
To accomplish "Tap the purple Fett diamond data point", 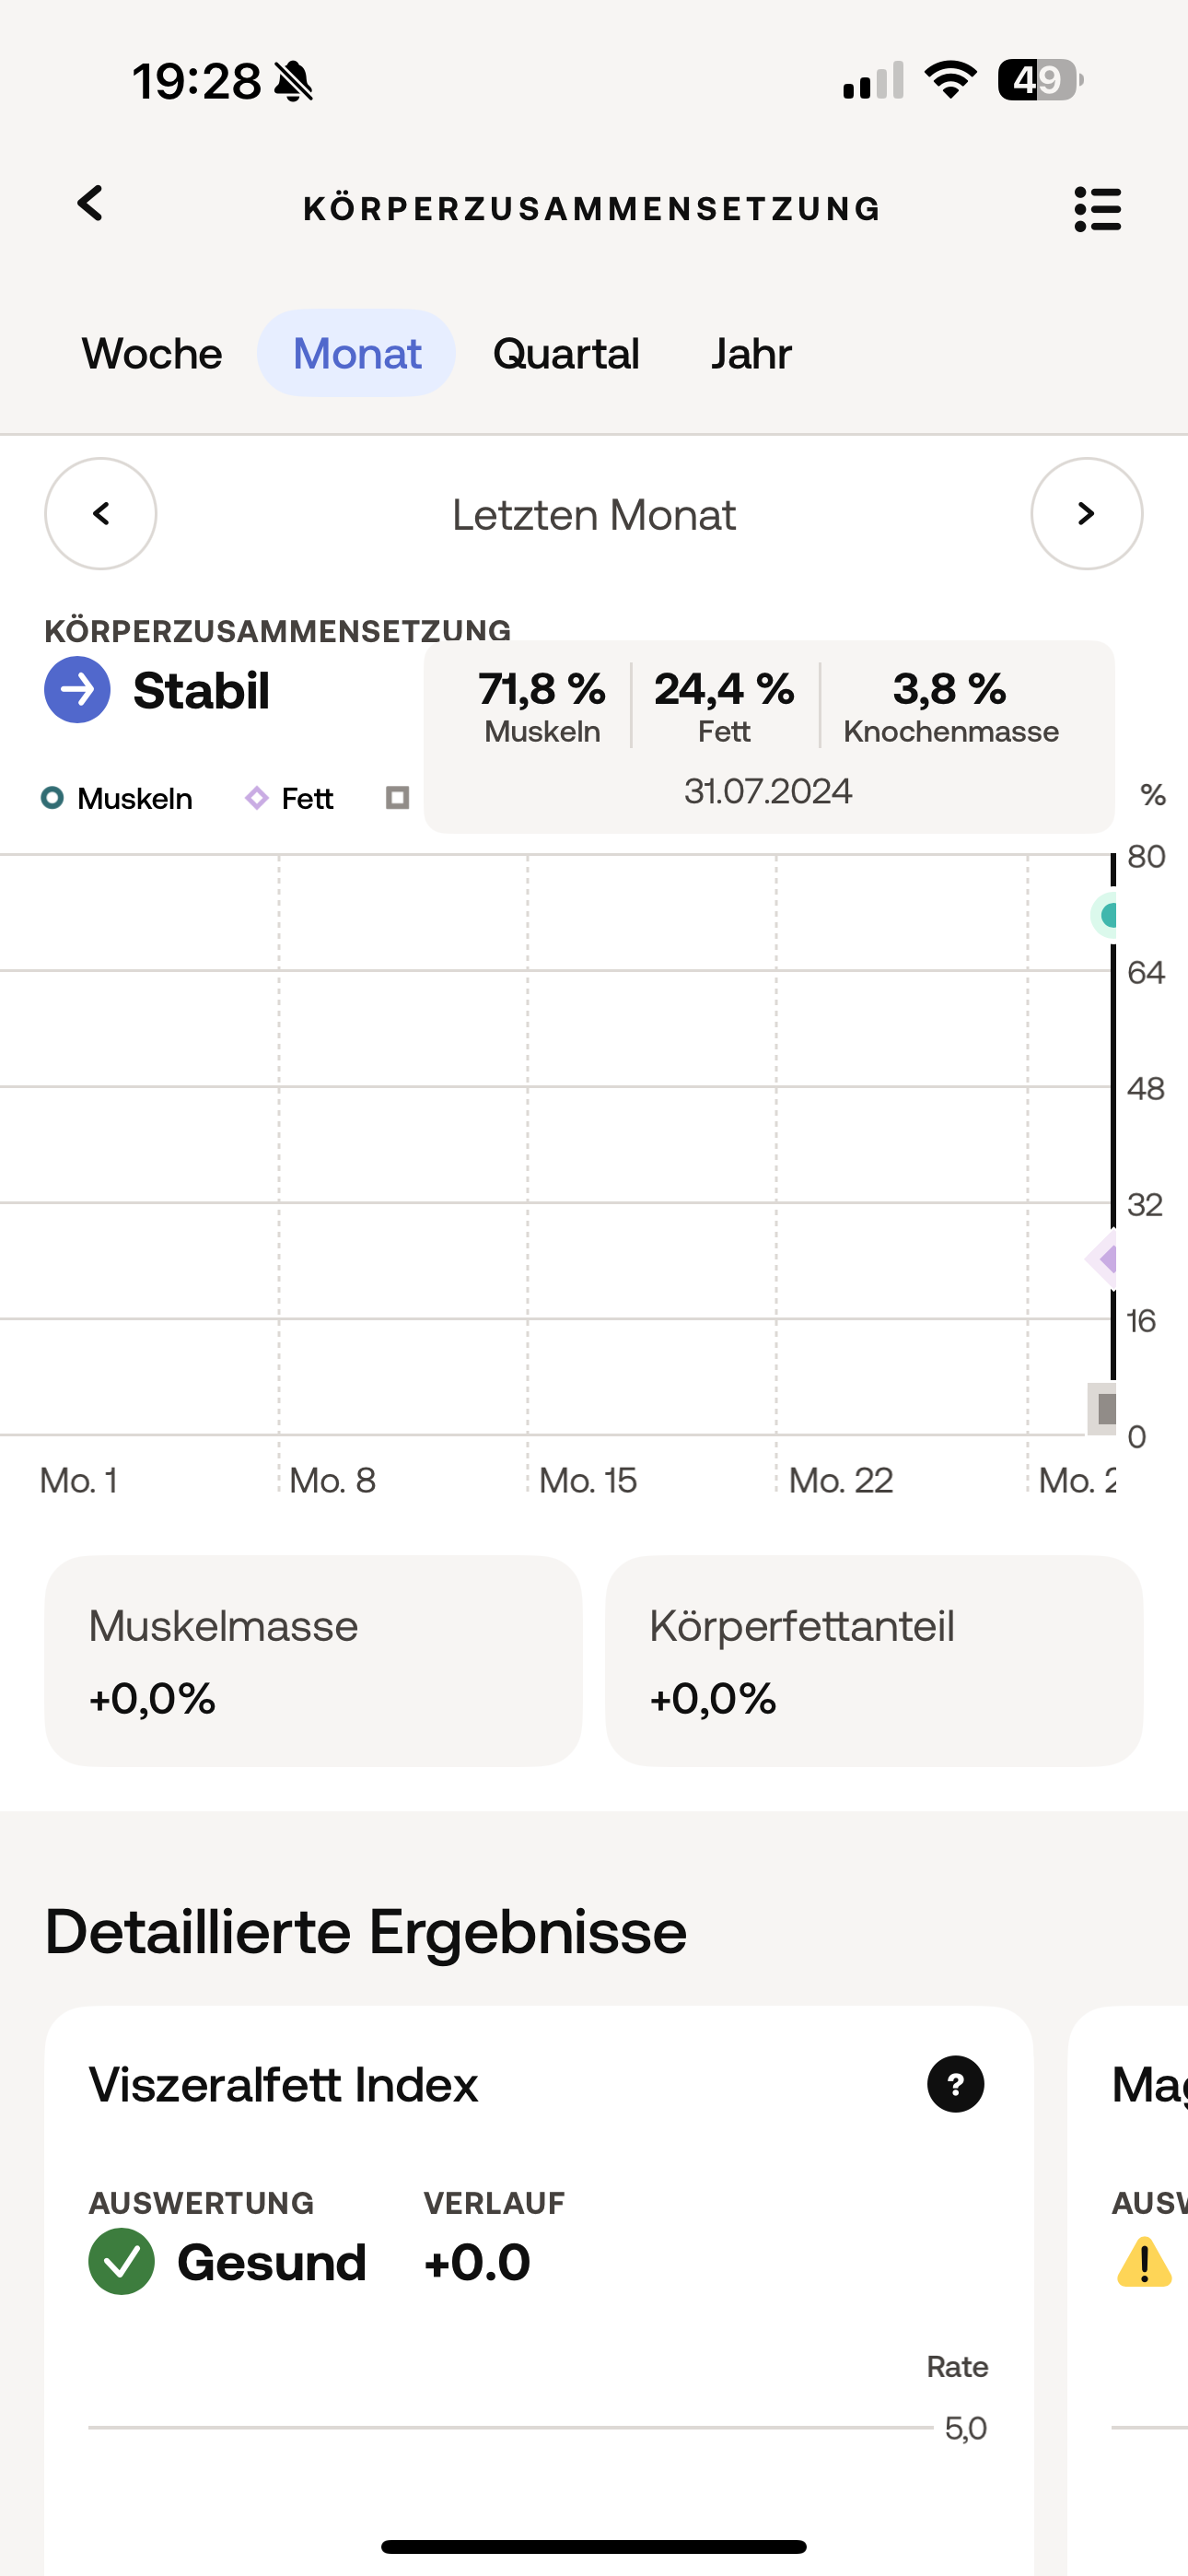I will pos(1105,1259).
